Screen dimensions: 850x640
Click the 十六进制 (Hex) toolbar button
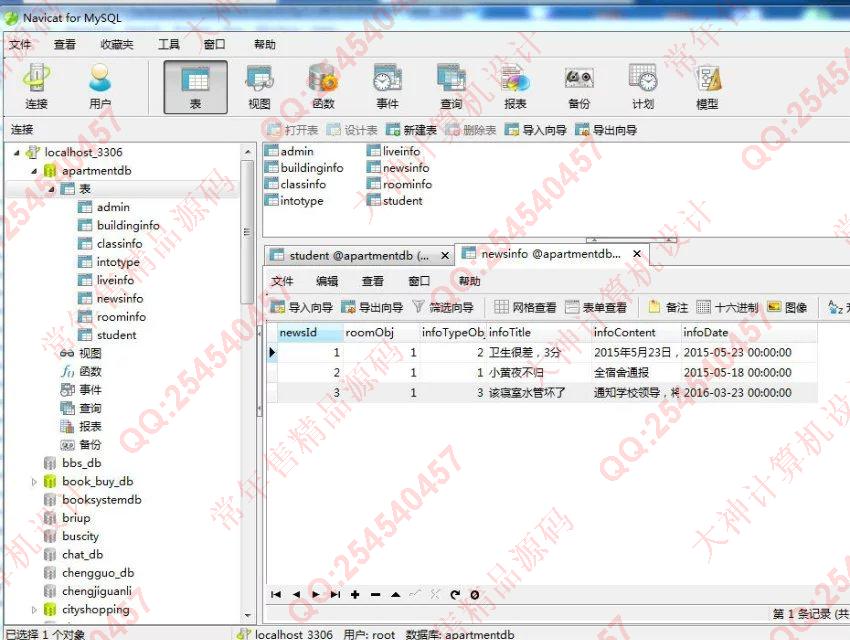(x=727, y=307)
